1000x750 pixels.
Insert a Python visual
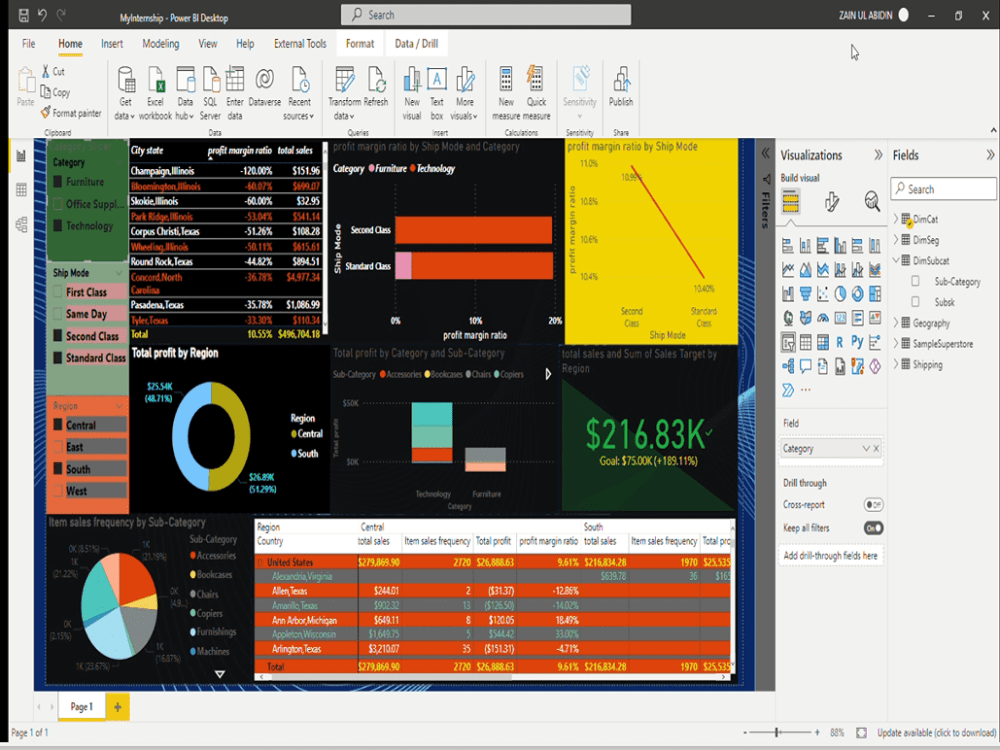click(857, 342)
